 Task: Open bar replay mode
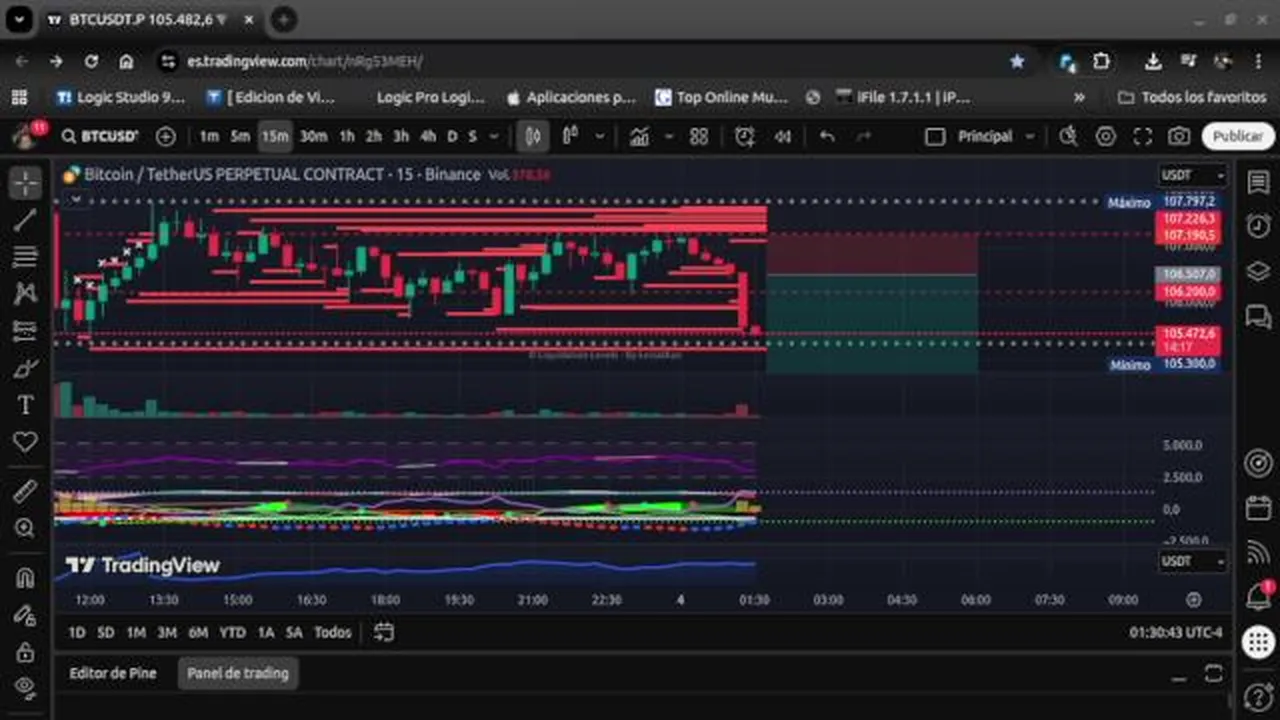(x=783, y=136)
